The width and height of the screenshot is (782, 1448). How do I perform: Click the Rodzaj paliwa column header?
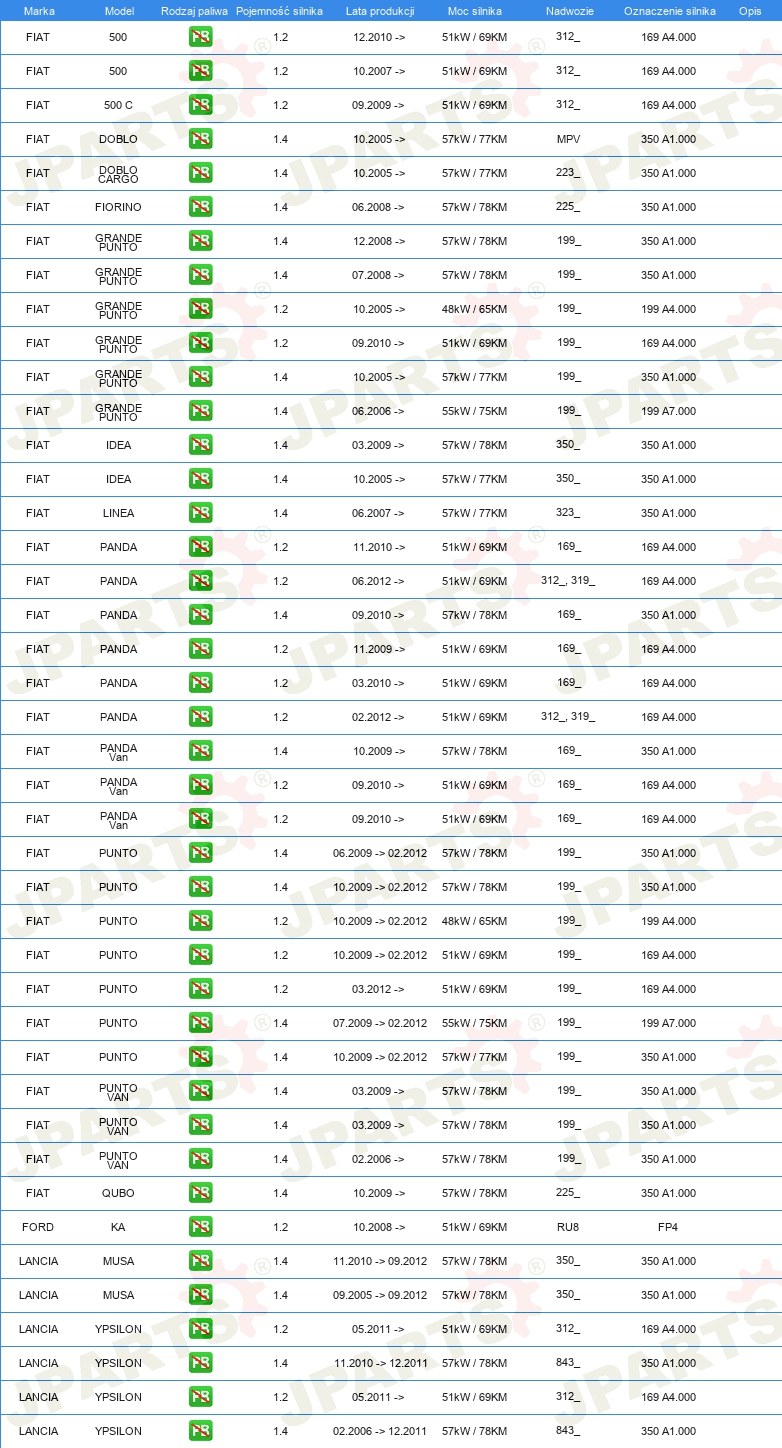pos(194,11)
